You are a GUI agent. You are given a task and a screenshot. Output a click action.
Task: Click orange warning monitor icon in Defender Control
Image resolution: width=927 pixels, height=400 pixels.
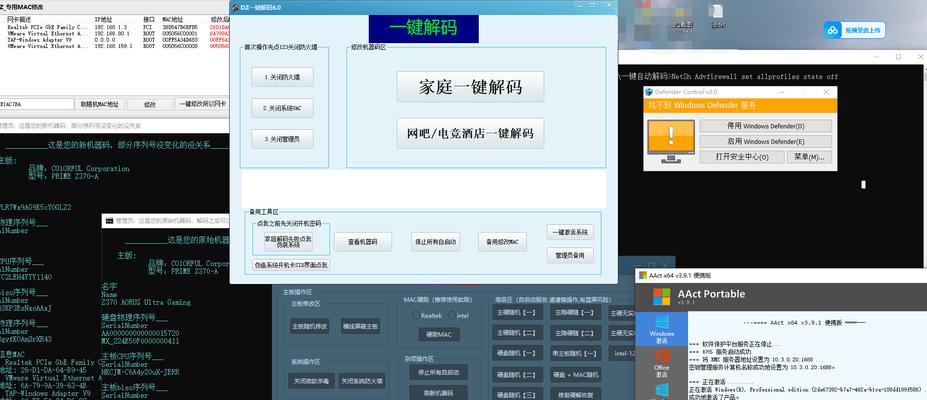[671, 142]
